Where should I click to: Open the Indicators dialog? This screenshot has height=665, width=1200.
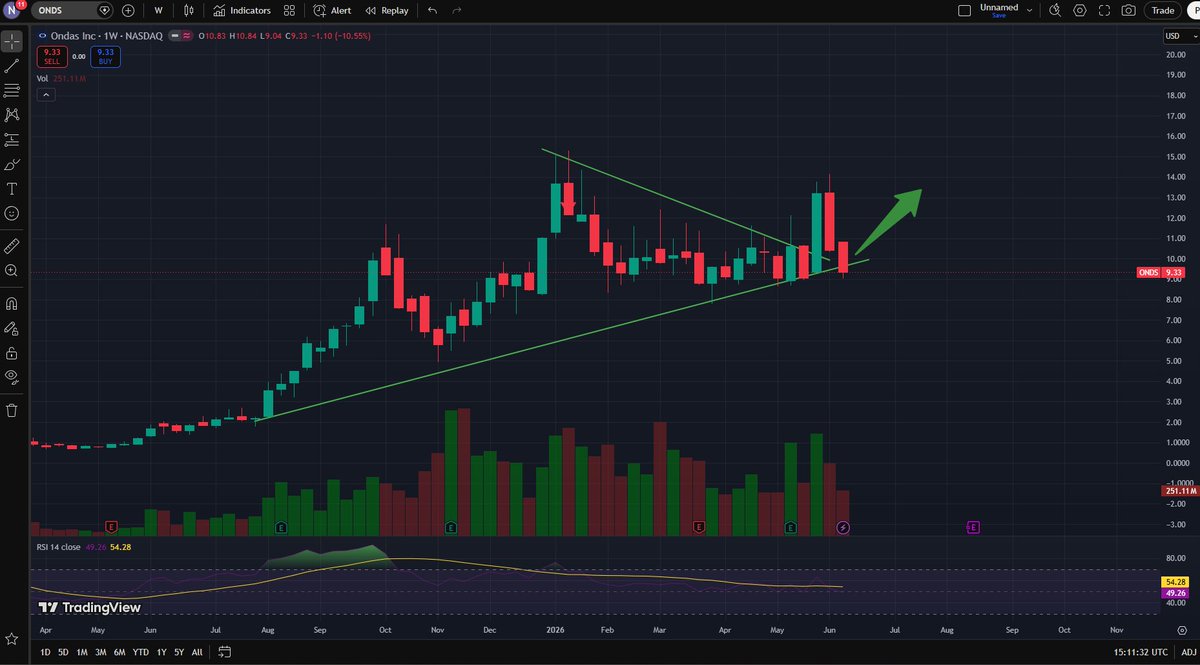tap(243, 10)
